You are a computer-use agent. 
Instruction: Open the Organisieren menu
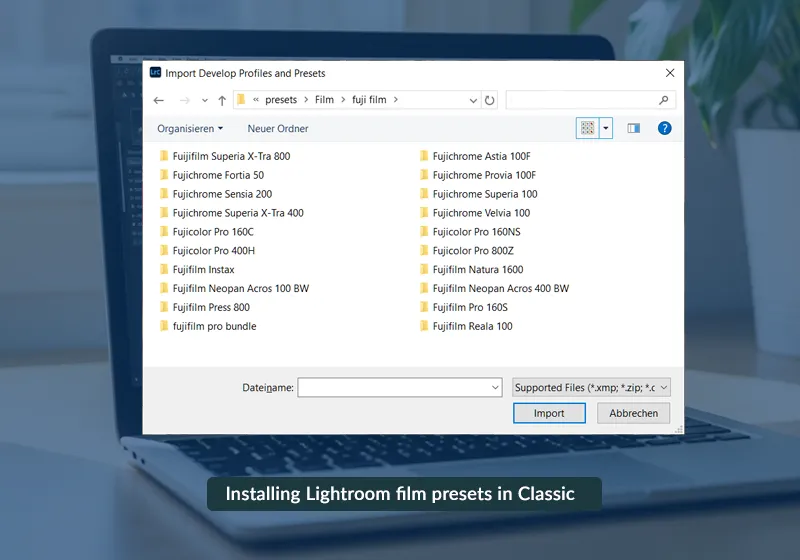tap(190, 129)
